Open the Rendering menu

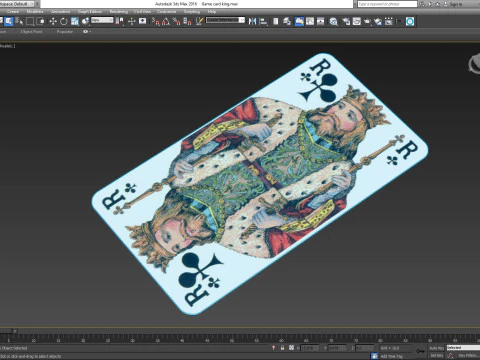tap(119, 11)
